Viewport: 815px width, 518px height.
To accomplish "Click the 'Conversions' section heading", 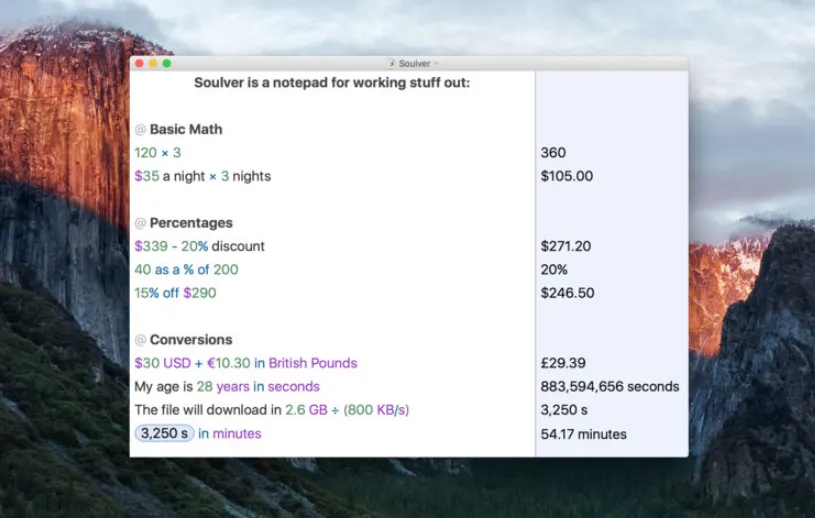I will (191, 340).
